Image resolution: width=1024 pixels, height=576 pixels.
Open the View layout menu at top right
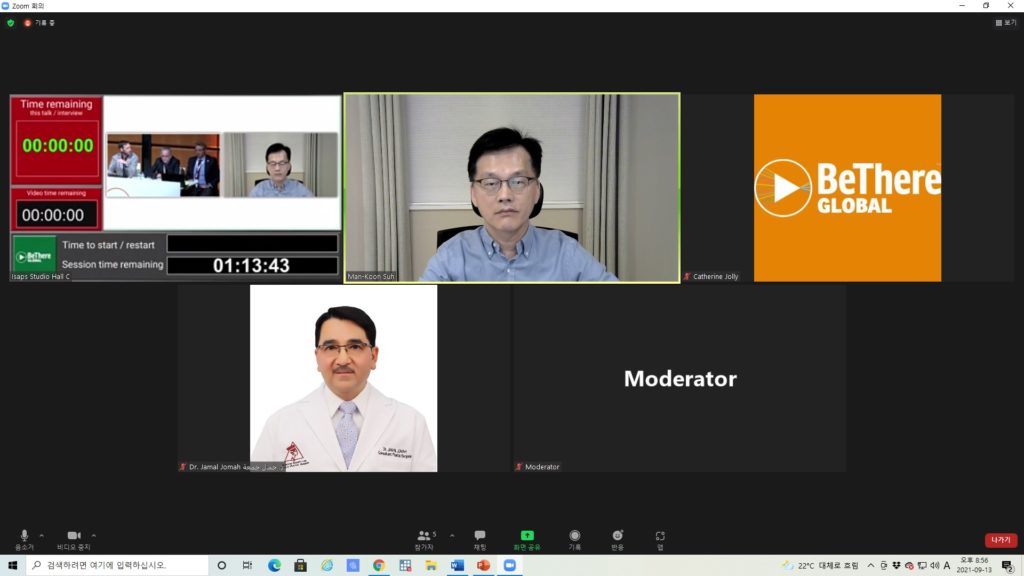pyautogui.click(x=1005, y=22)
